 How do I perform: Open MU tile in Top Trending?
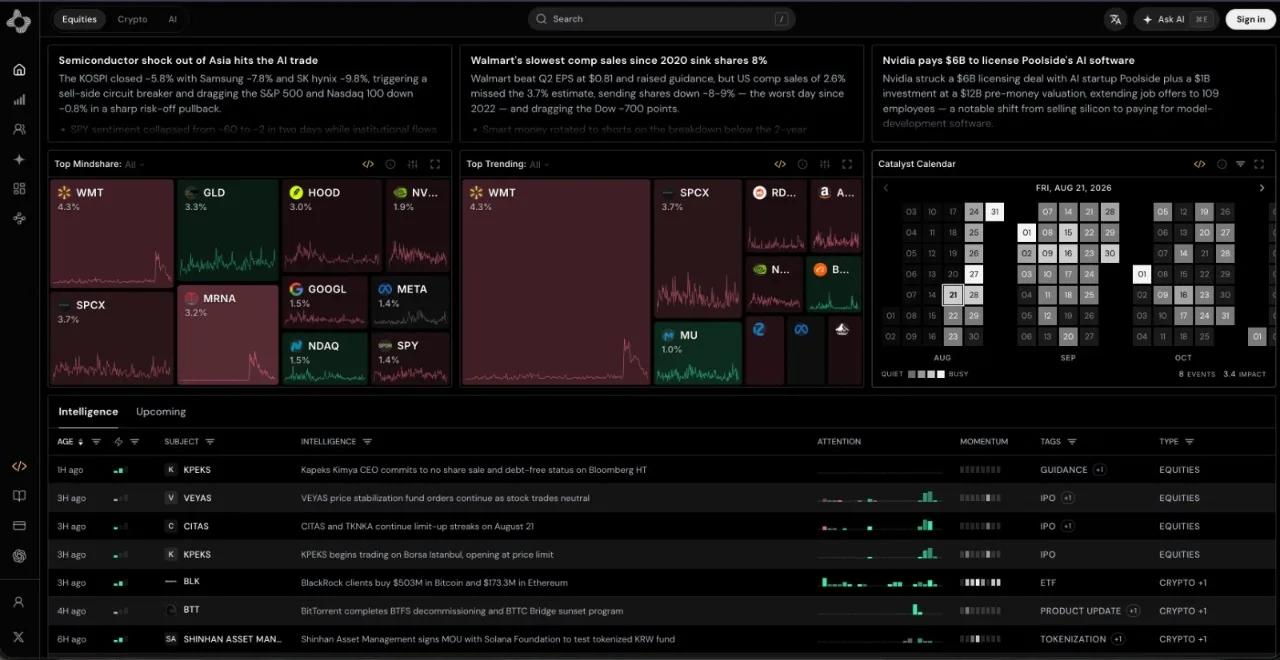[698, 353]
